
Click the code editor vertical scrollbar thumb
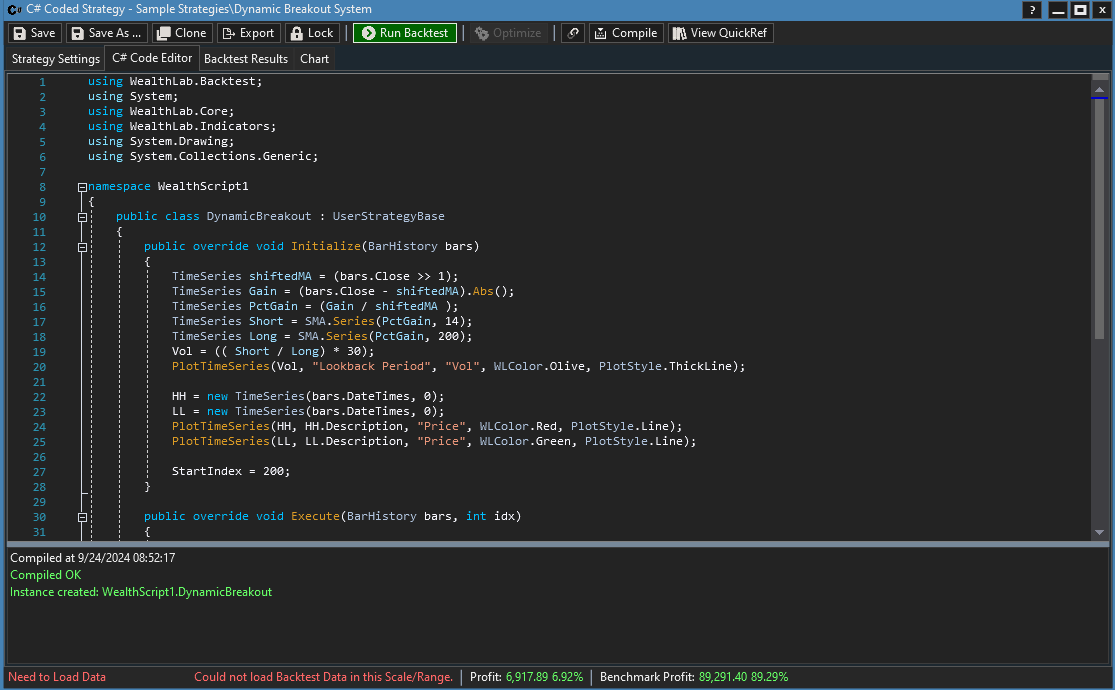pos(1099,220)
